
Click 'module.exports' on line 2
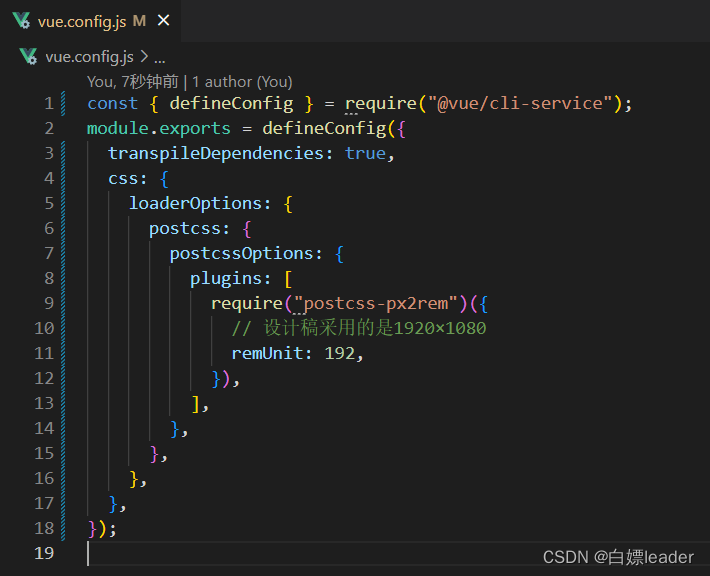pos(159,129)
